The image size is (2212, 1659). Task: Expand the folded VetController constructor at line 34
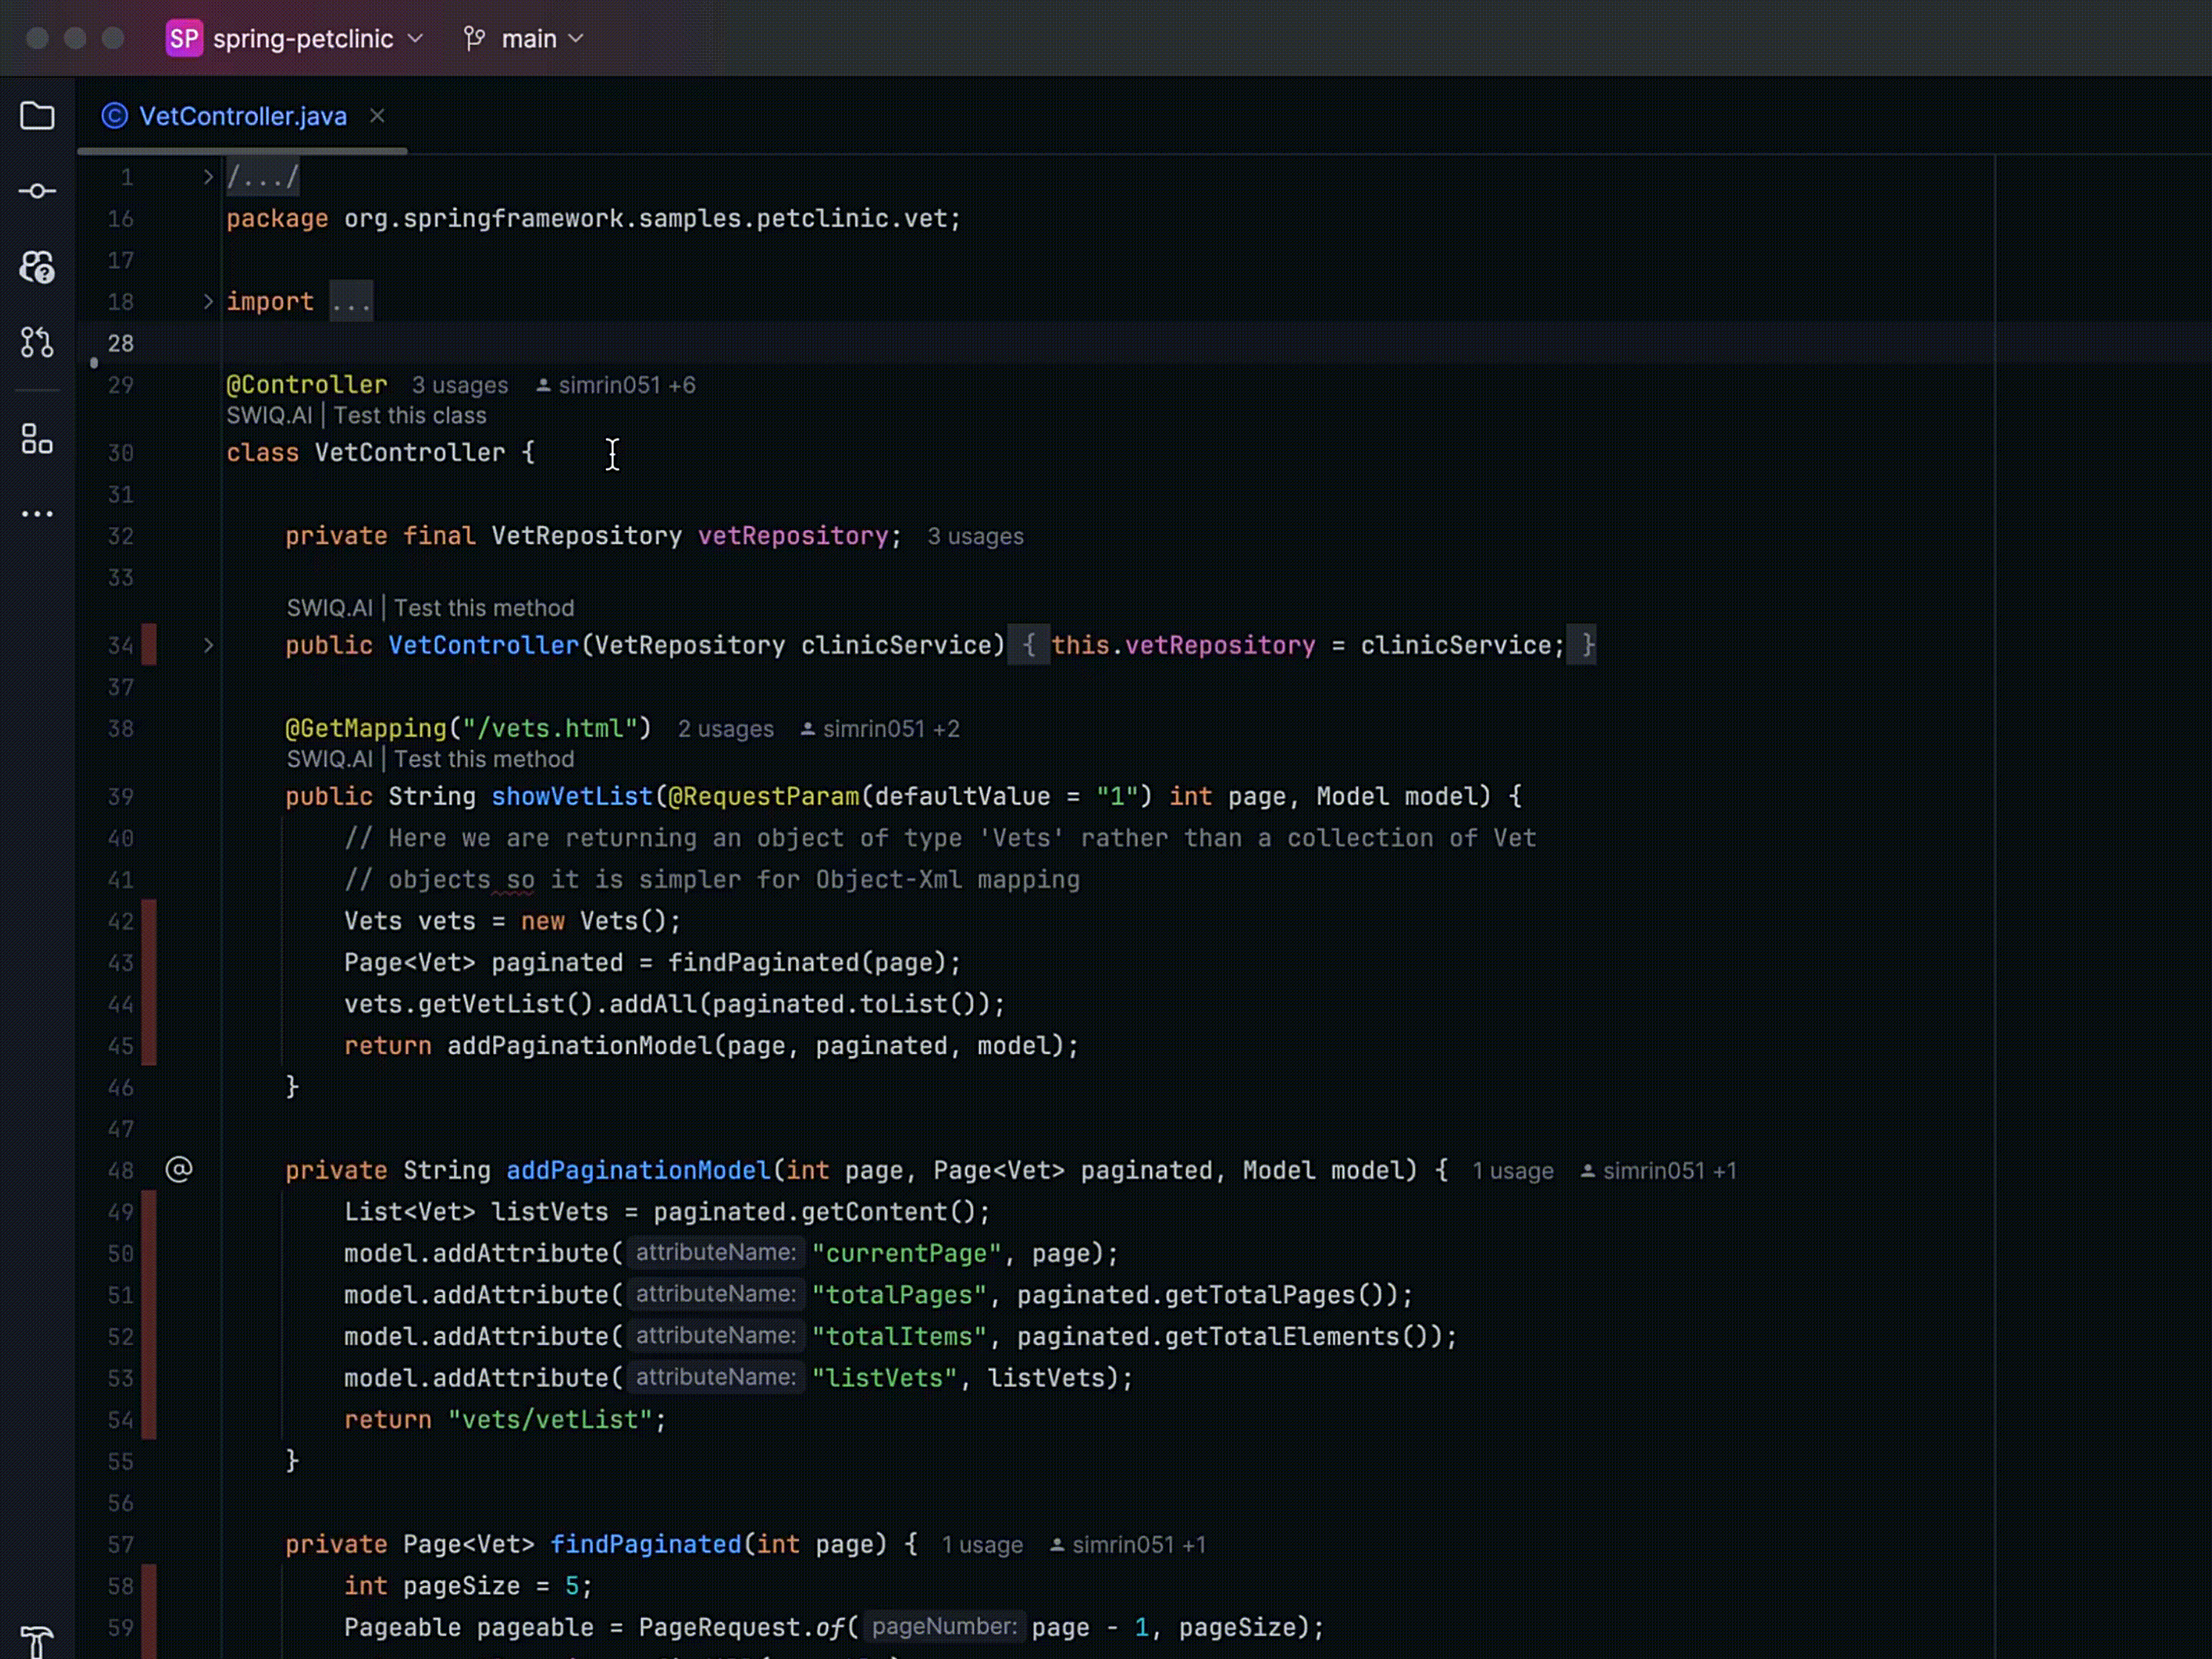tap(208, 645)
